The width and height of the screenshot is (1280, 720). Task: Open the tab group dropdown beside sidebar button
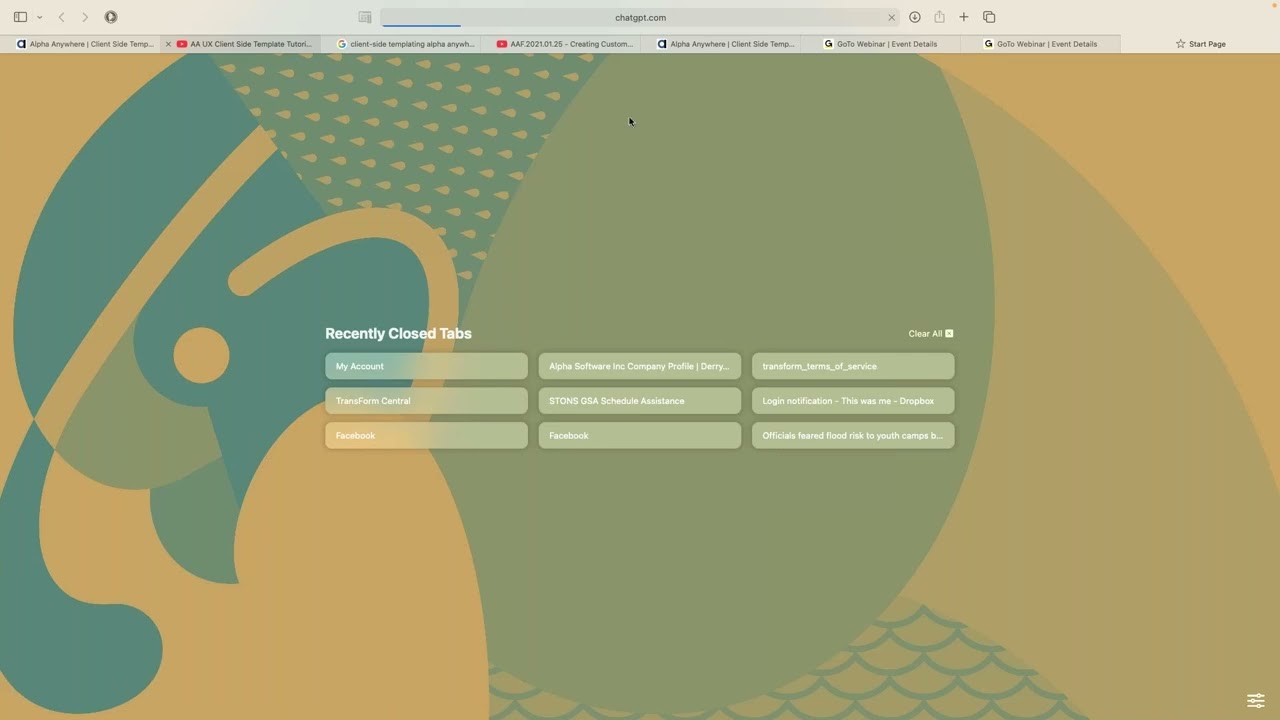[40, 17]
